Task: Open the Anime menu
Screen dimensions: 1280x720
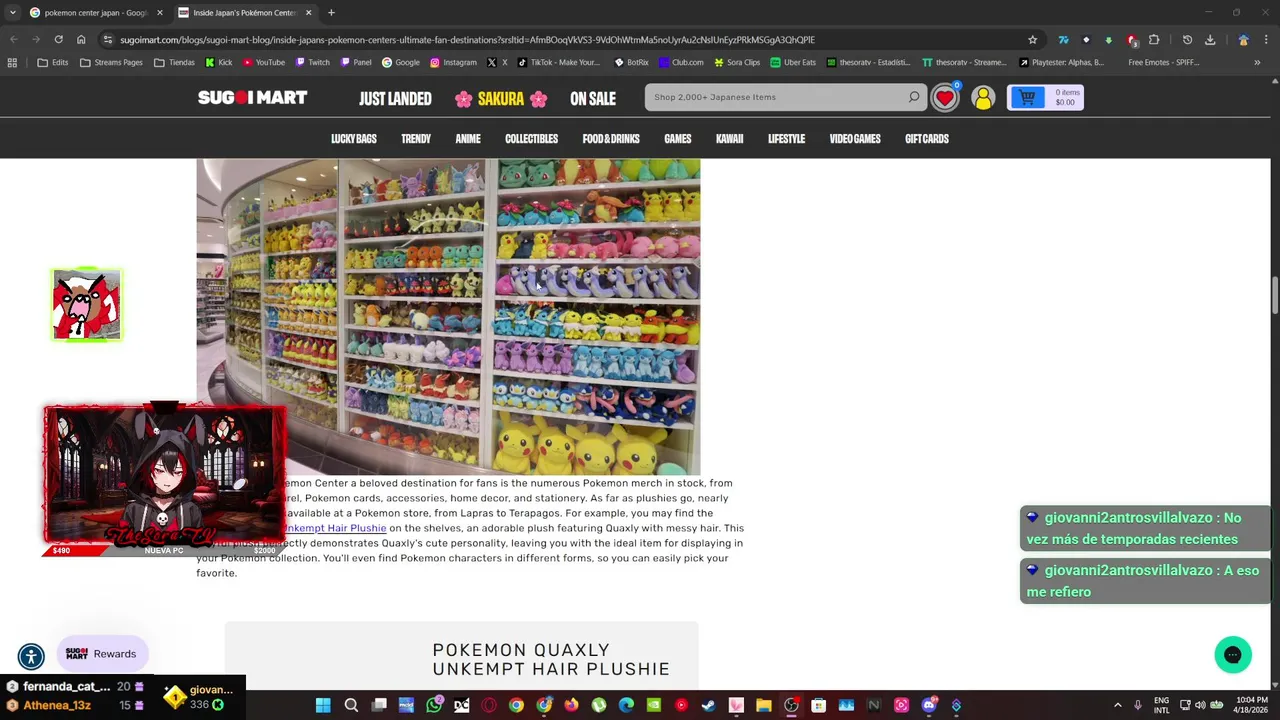Action: (468, 139)
